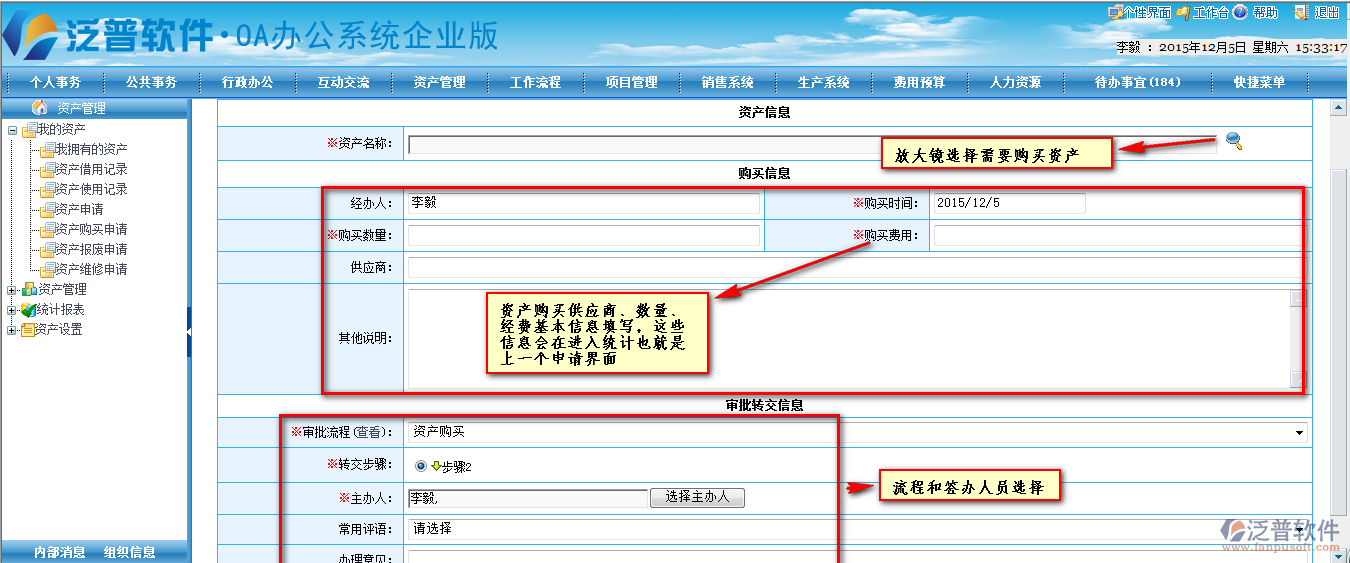Image resolution: width=1350 pixels, height=563 pixels.
Task: Open 我拥有的资产 in the tree
Action: coord(91,149)
